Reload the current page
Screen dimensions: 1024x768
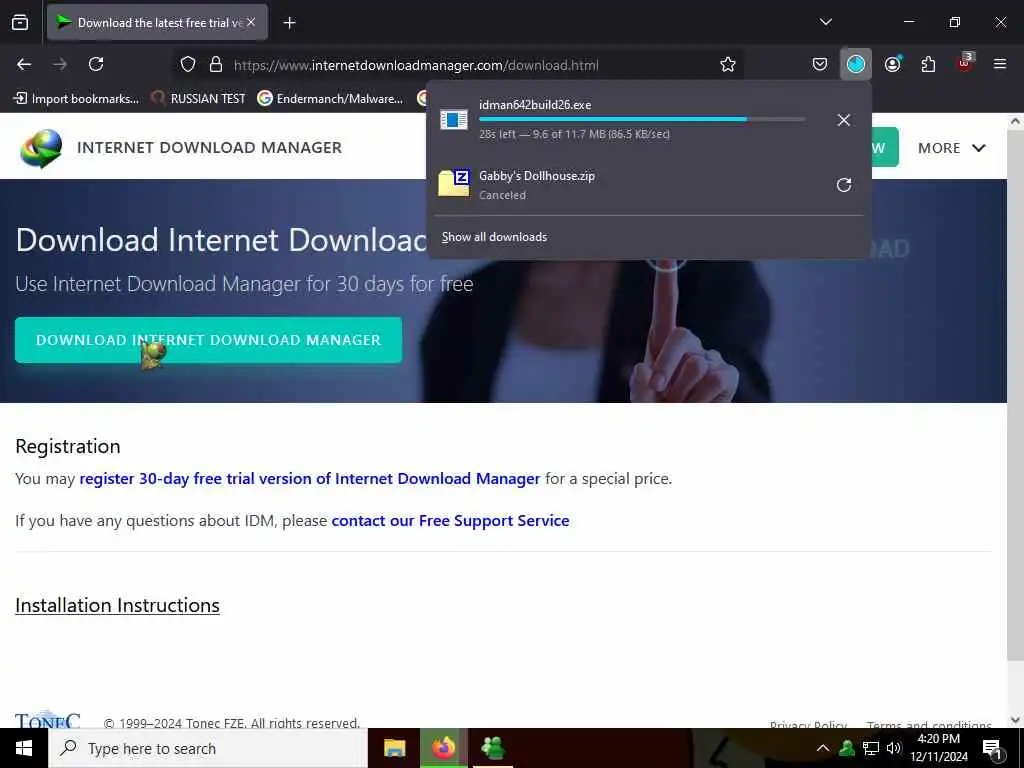(x=96, y=64)
